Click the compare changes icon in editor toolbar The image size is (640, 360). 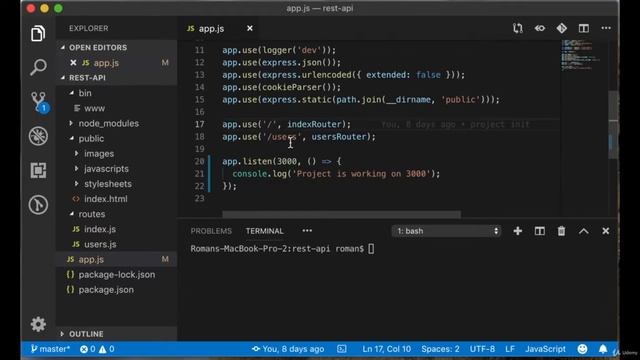point(518,28)
